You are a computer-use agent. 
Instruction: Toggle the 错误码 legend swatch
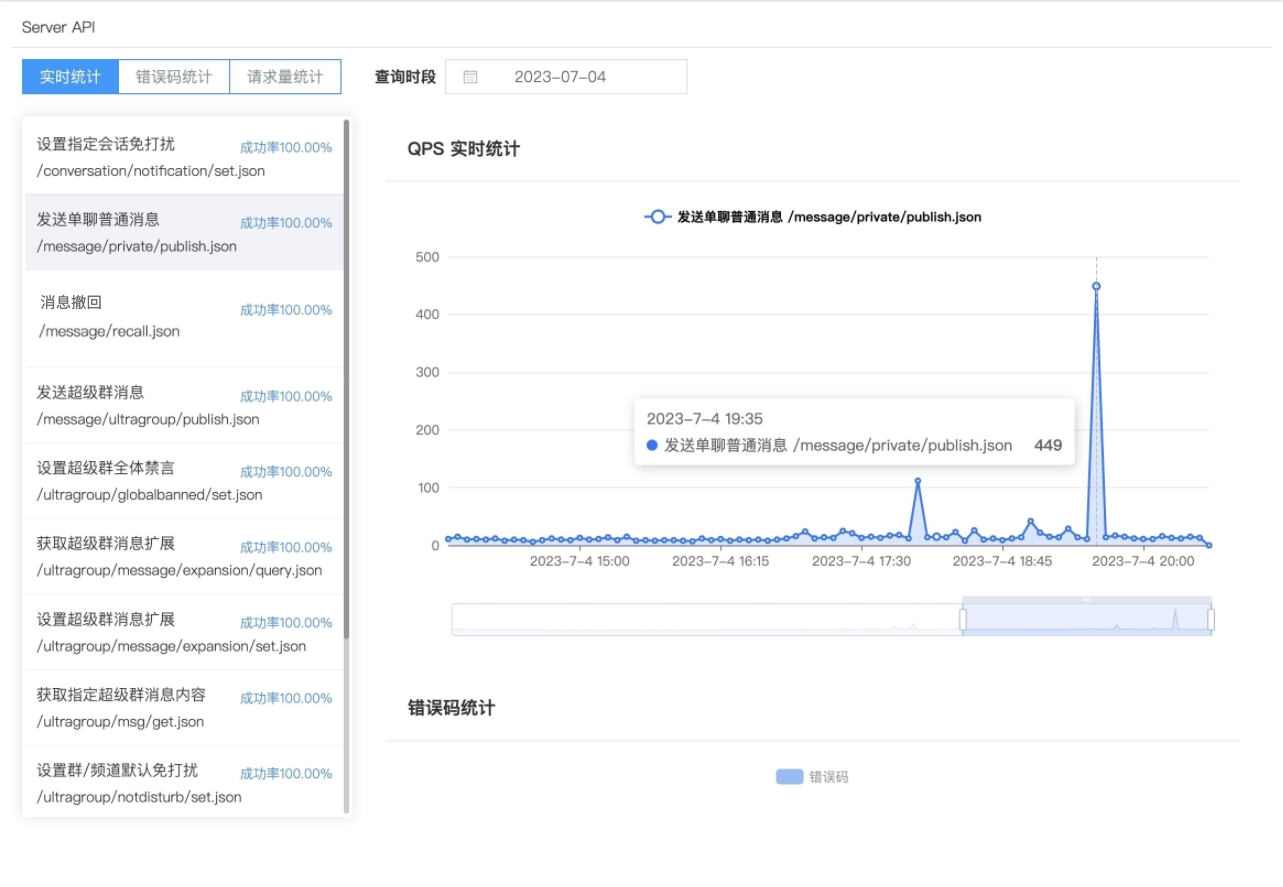click(789, 777)
